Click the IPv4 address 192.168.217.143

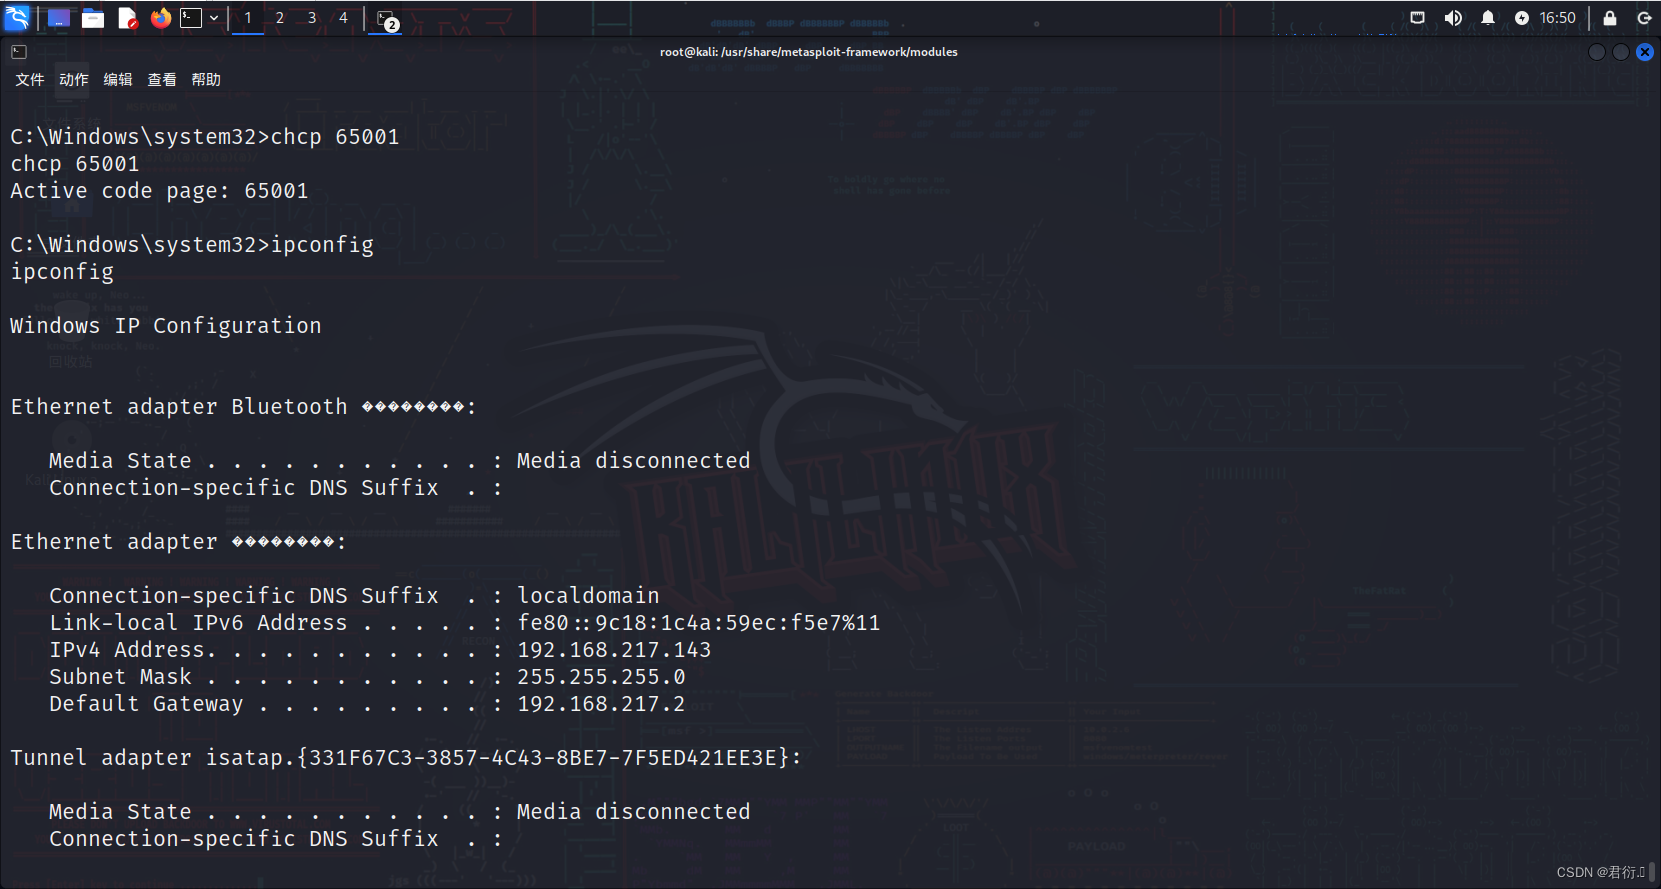pyautogui.click(x=614, y=650)
